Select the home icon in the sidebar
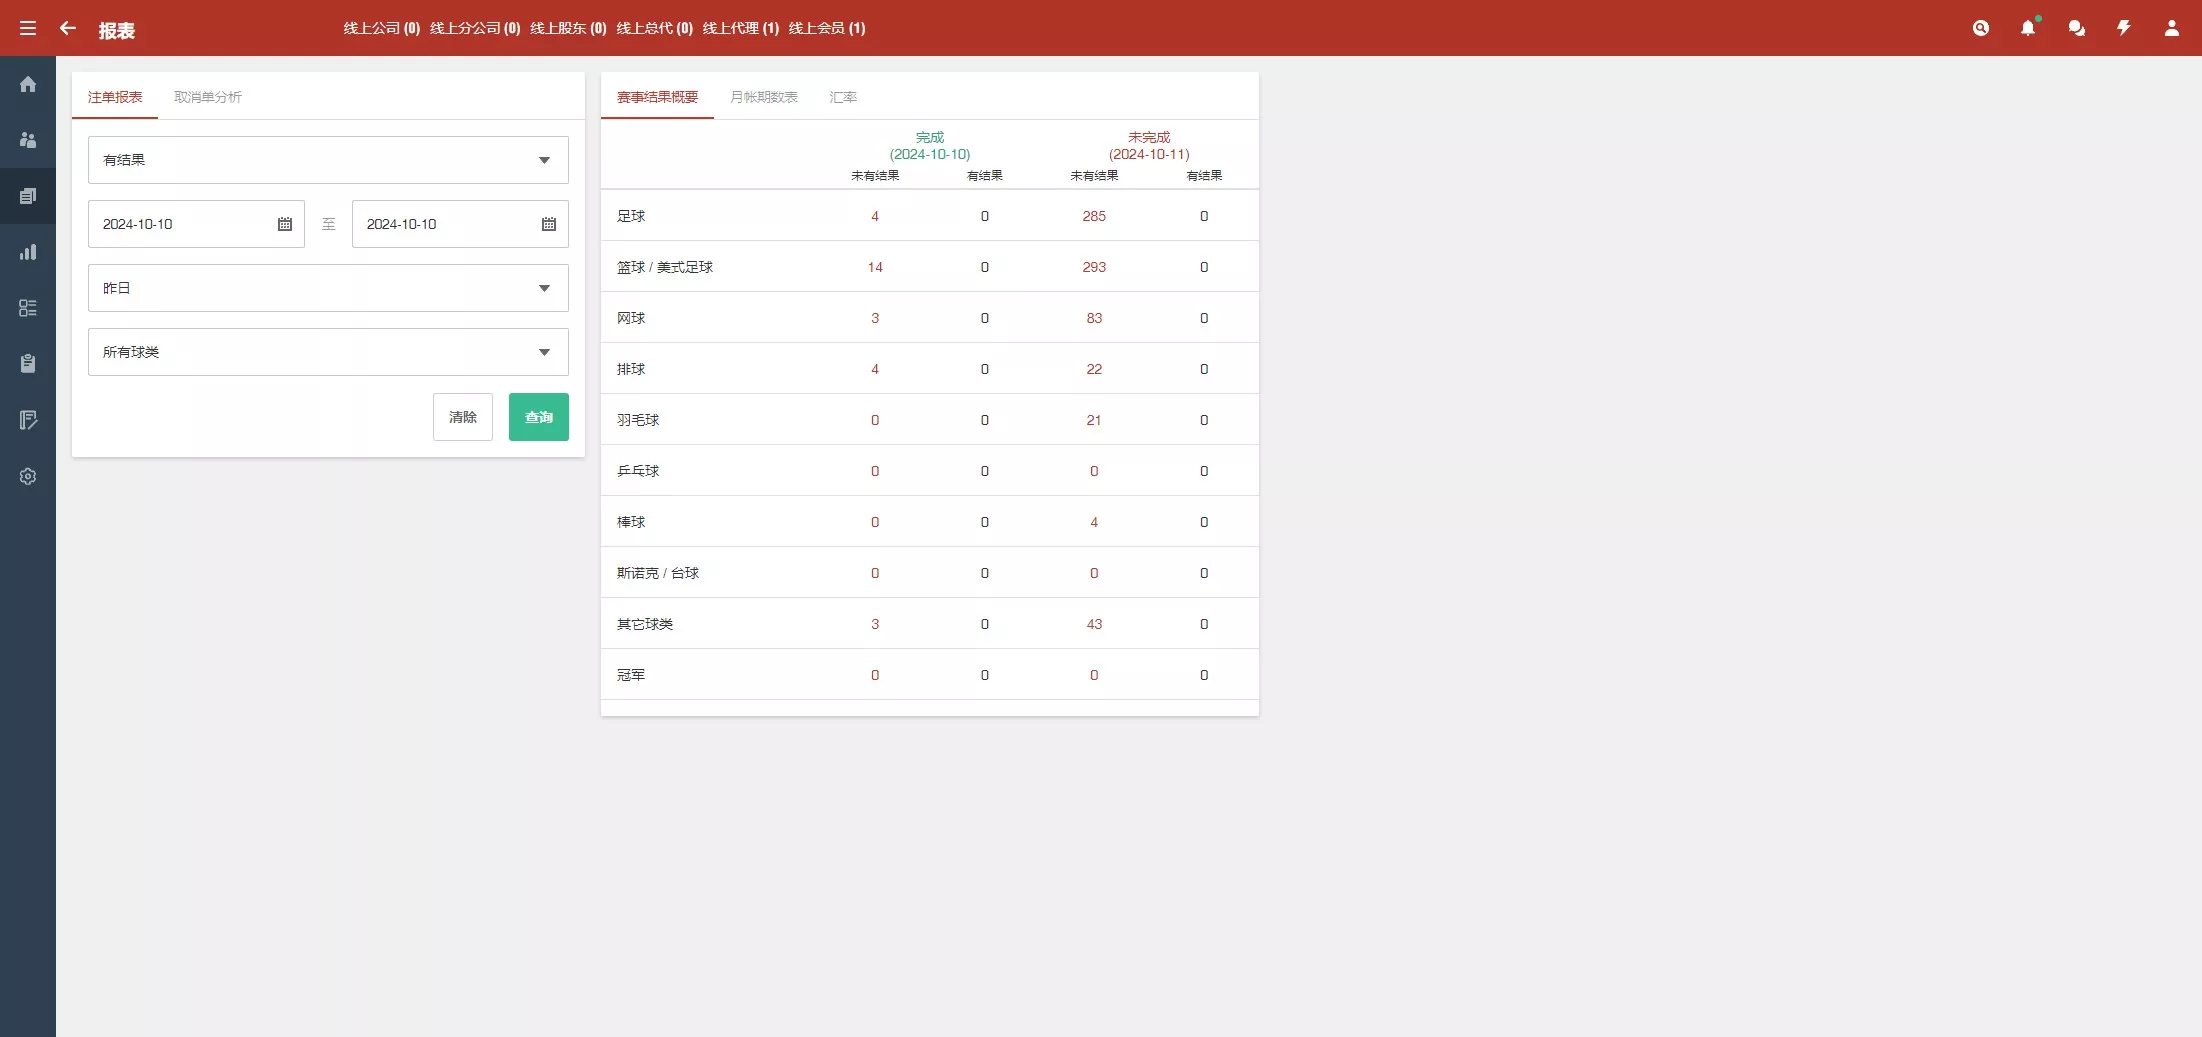 coord(27,84)
